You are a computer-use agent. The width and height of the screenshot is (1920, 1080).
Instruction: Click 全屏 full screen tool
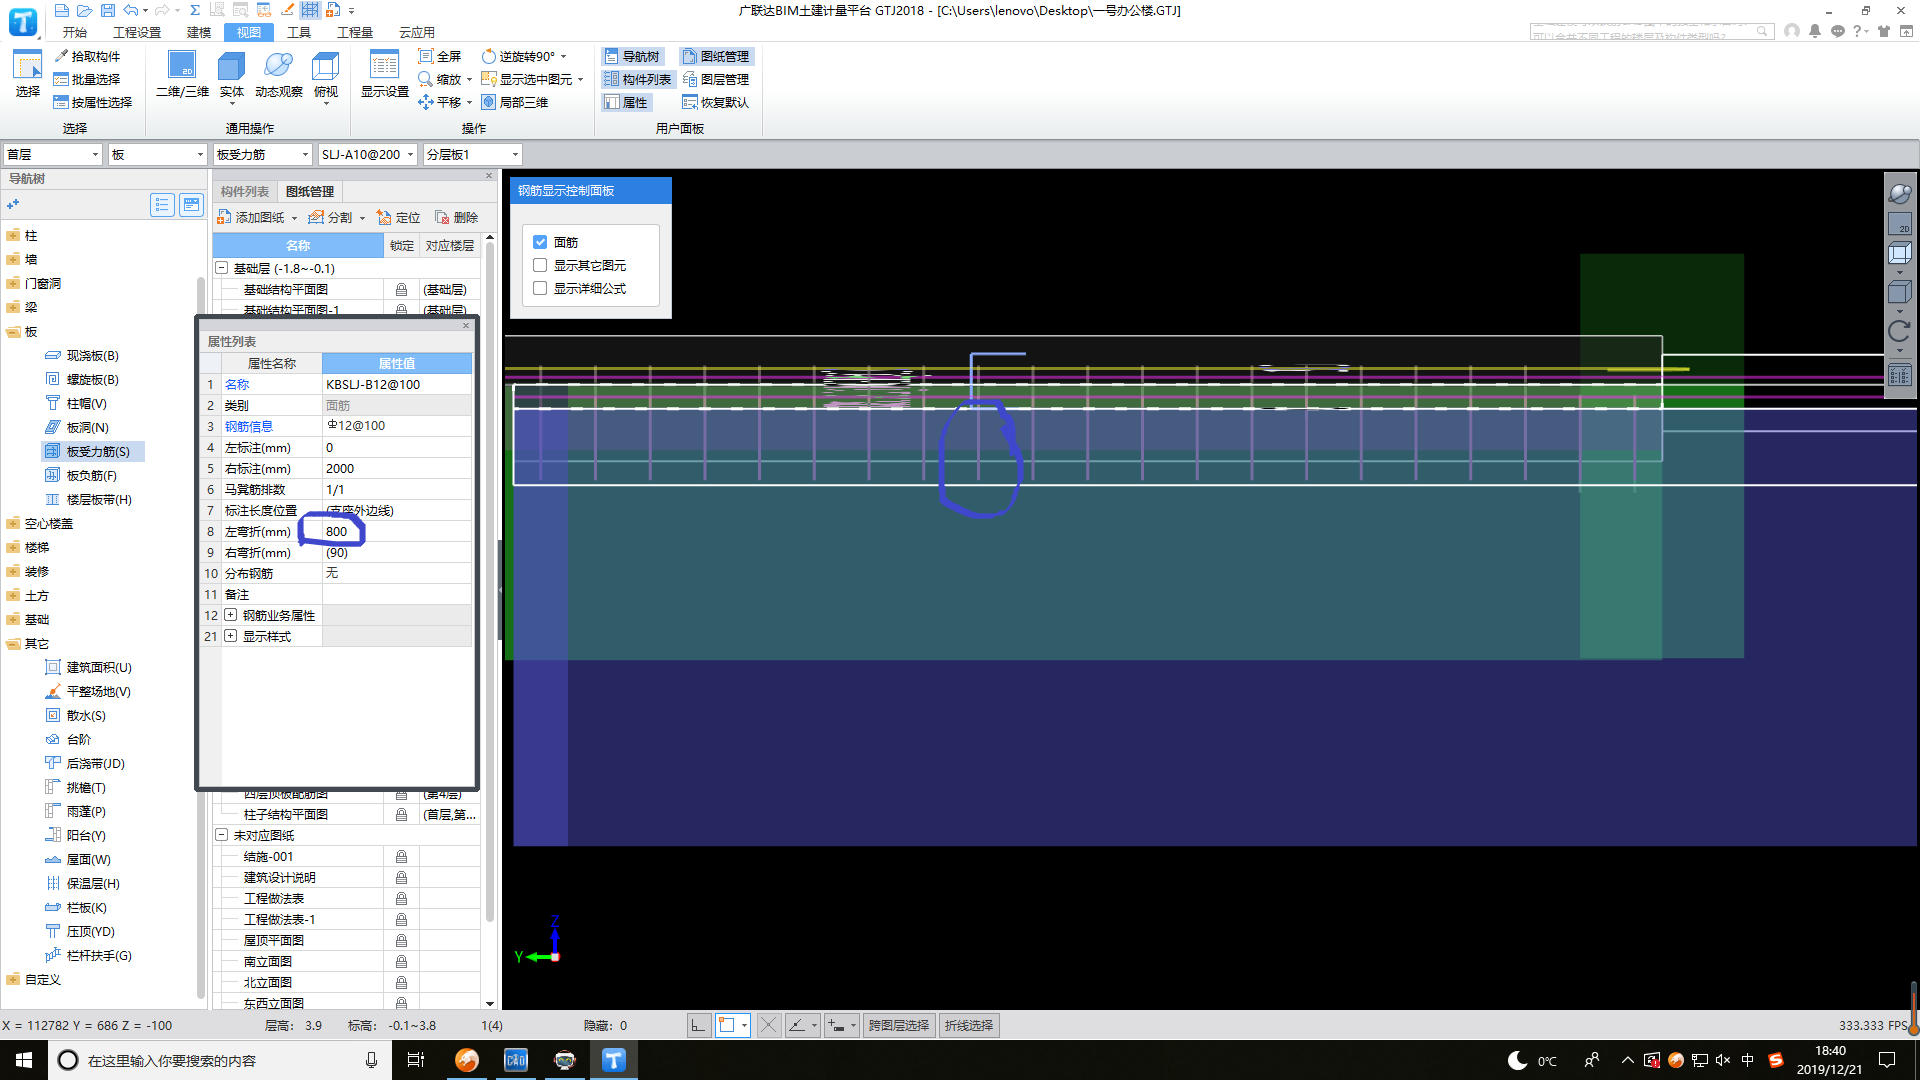[x=440, y=56]
